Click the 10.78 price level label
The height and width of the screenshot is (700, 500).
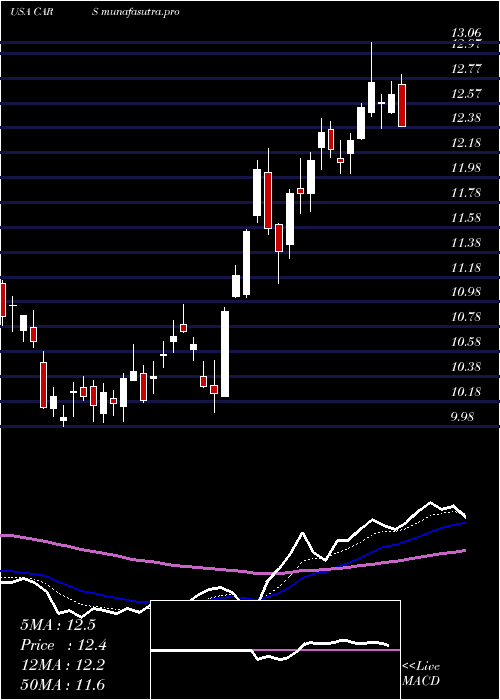[466, 317]
